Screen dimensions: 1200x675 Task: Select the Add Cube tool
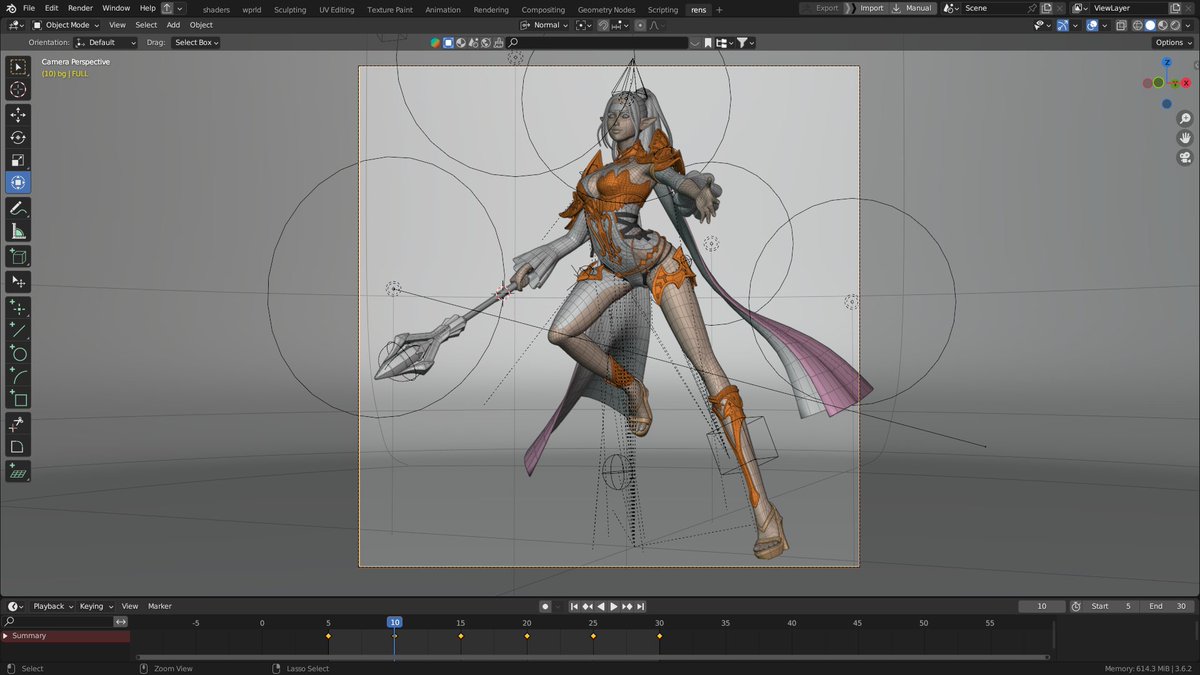click(18, 257)
